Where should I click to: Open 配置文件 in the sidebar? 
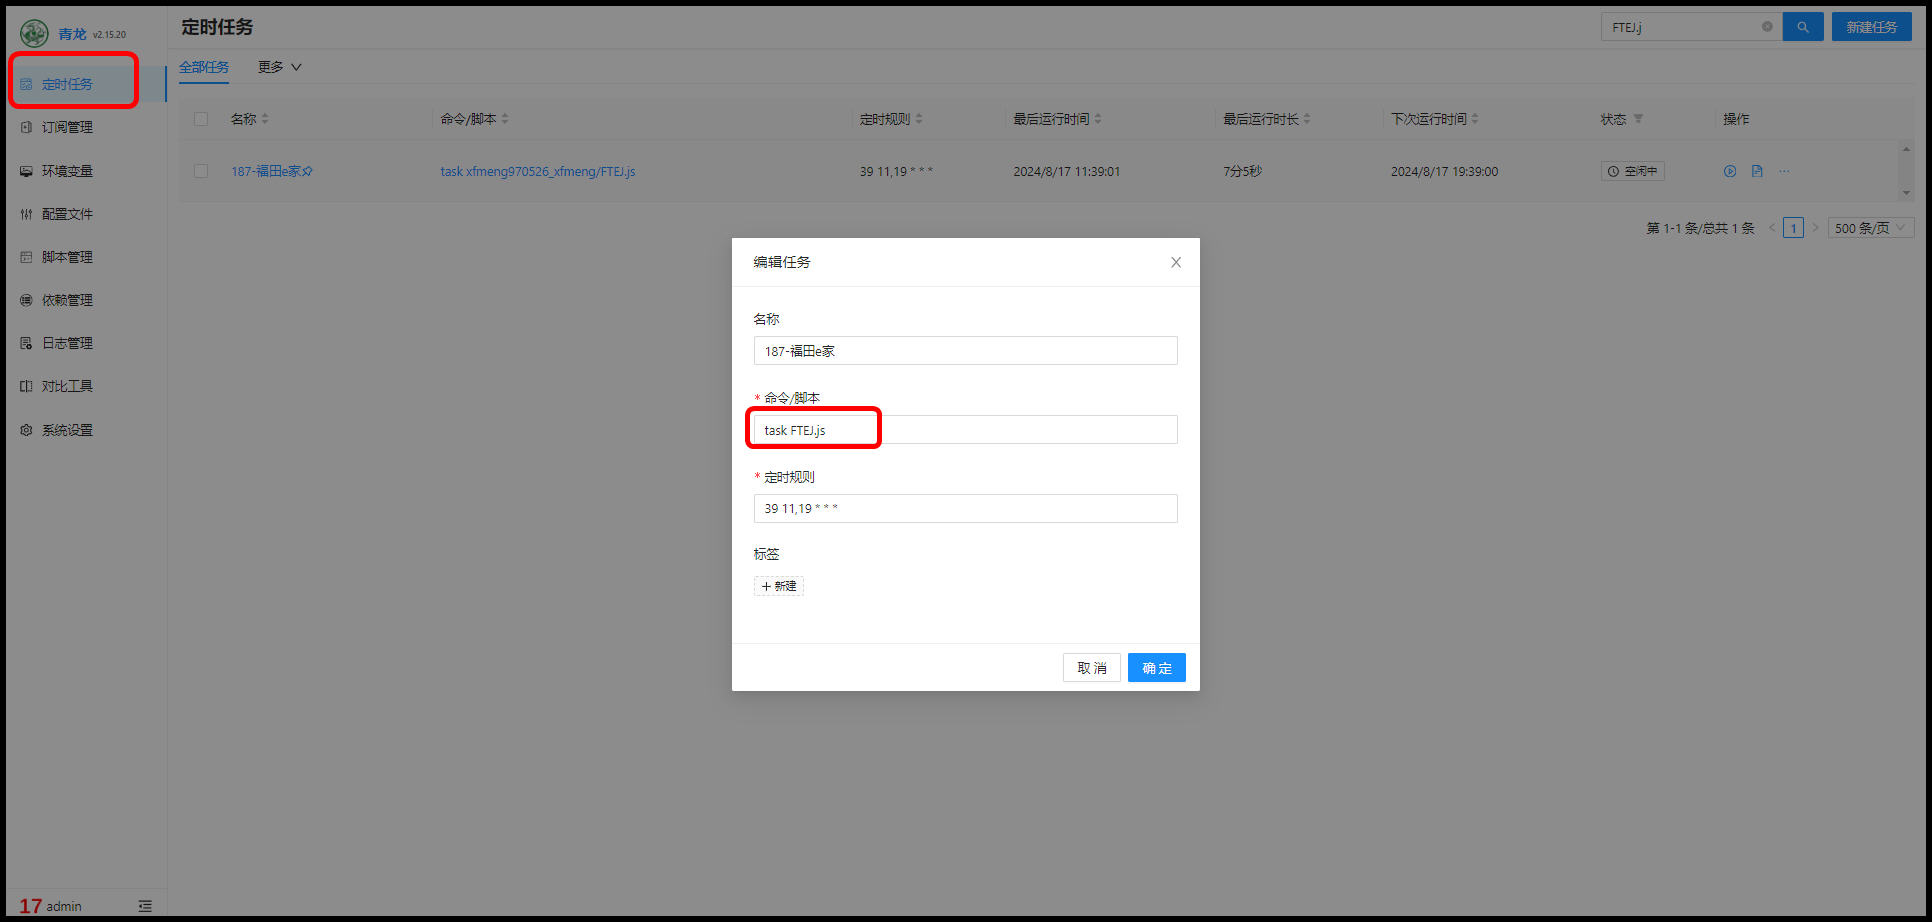tap(67, 214)
